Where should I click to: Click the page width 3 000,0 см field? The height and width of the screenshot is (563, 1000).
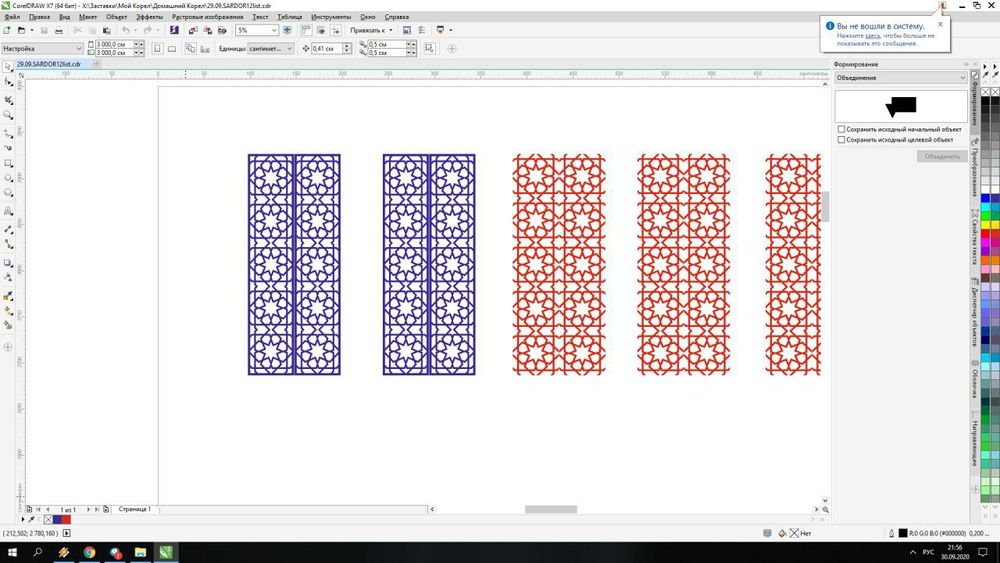point(114,45)
